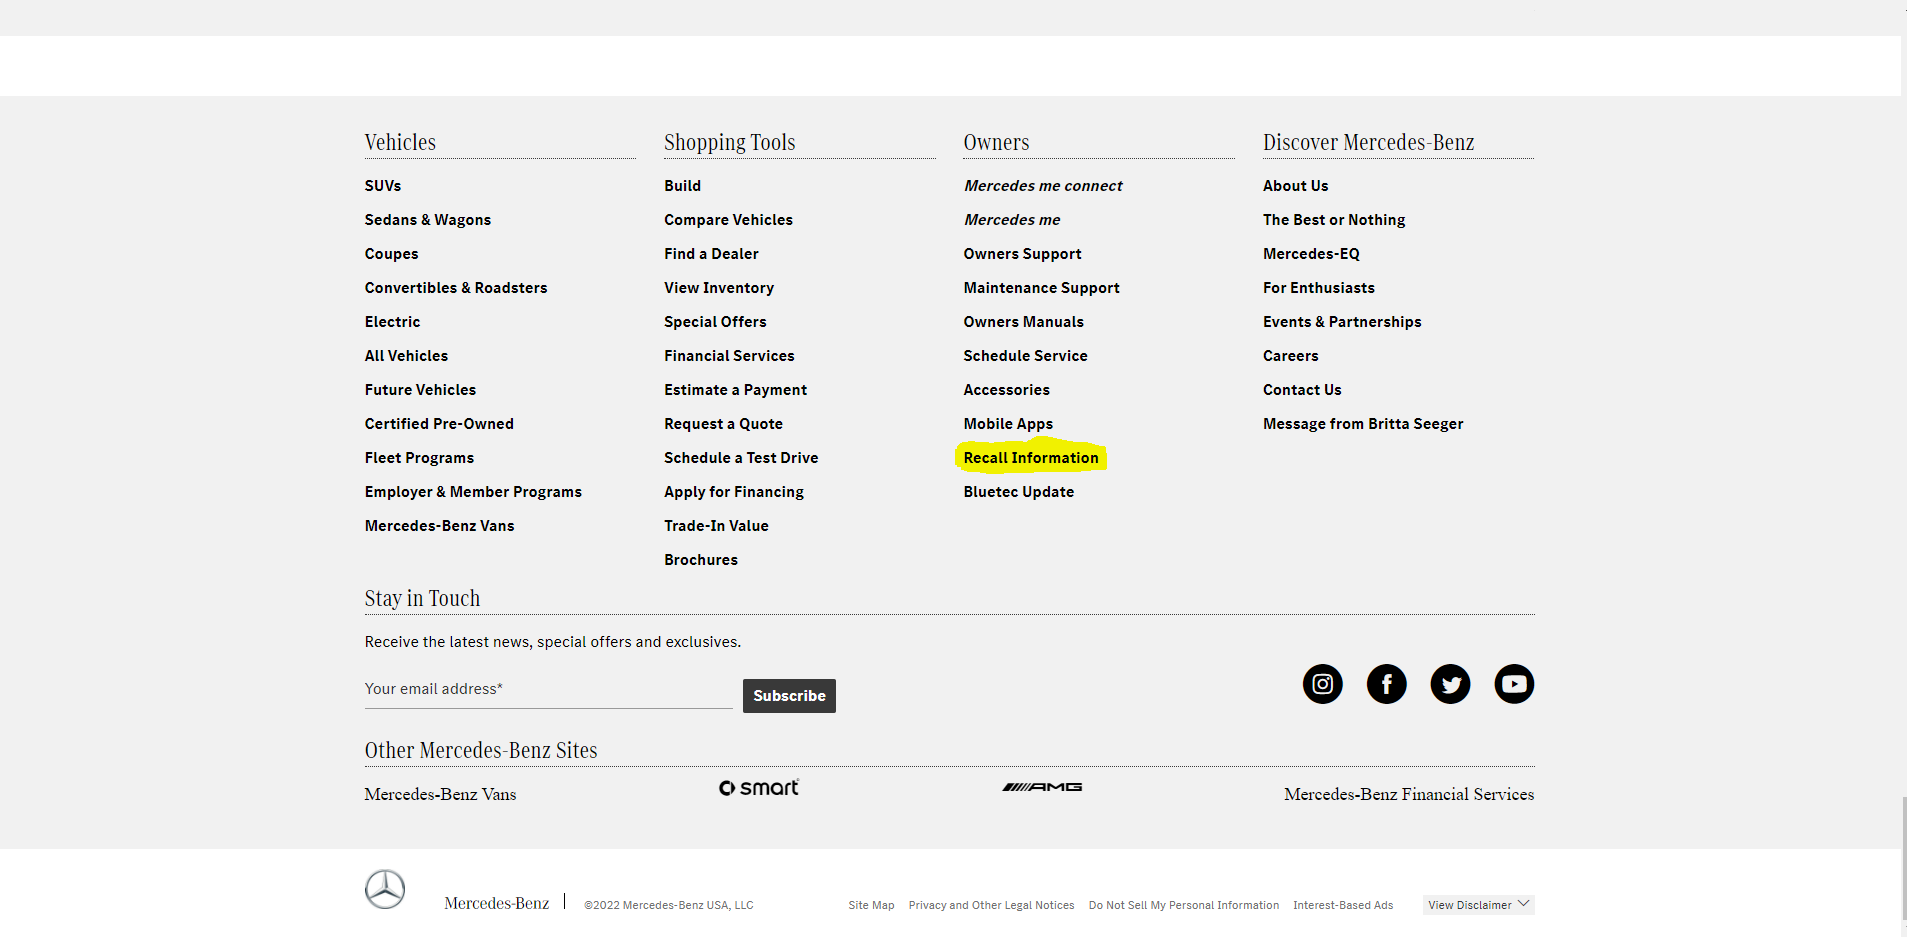Open Fleet Programs link
1907x937 pixels.
pyautogui.click(x=419, y=458)
